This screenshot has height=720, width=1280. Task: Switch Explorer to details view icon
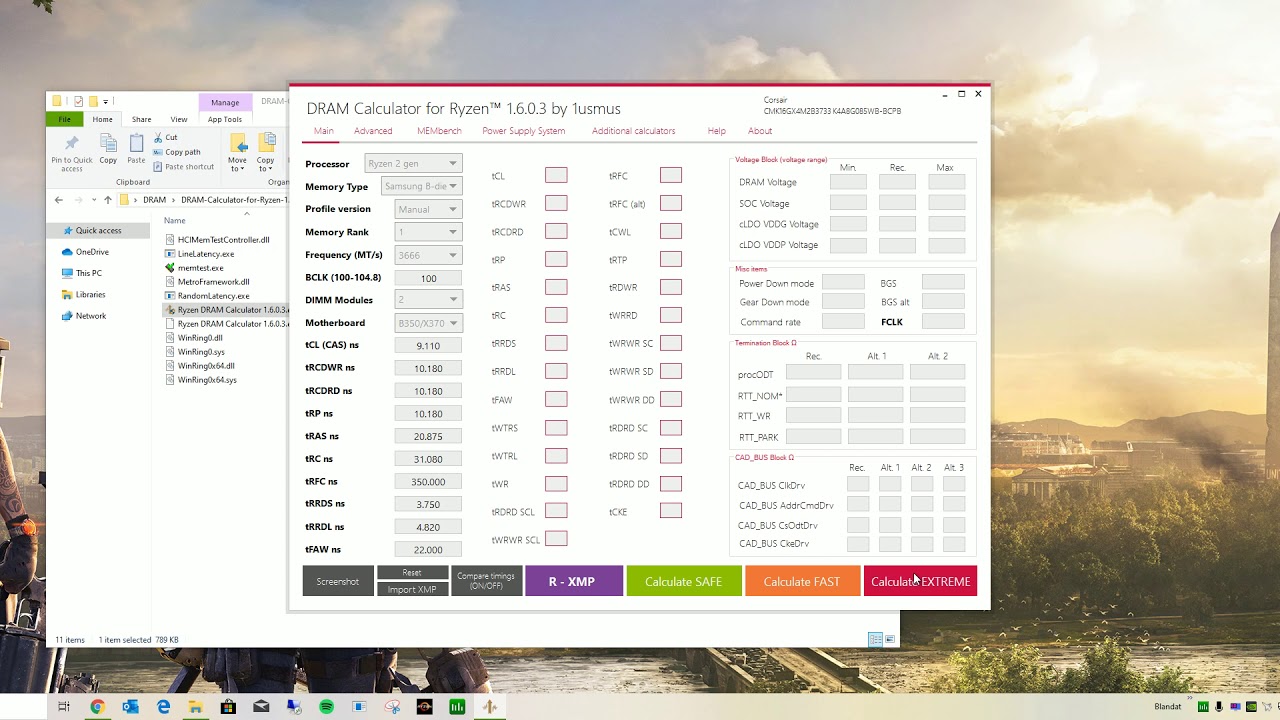[875, 640]
